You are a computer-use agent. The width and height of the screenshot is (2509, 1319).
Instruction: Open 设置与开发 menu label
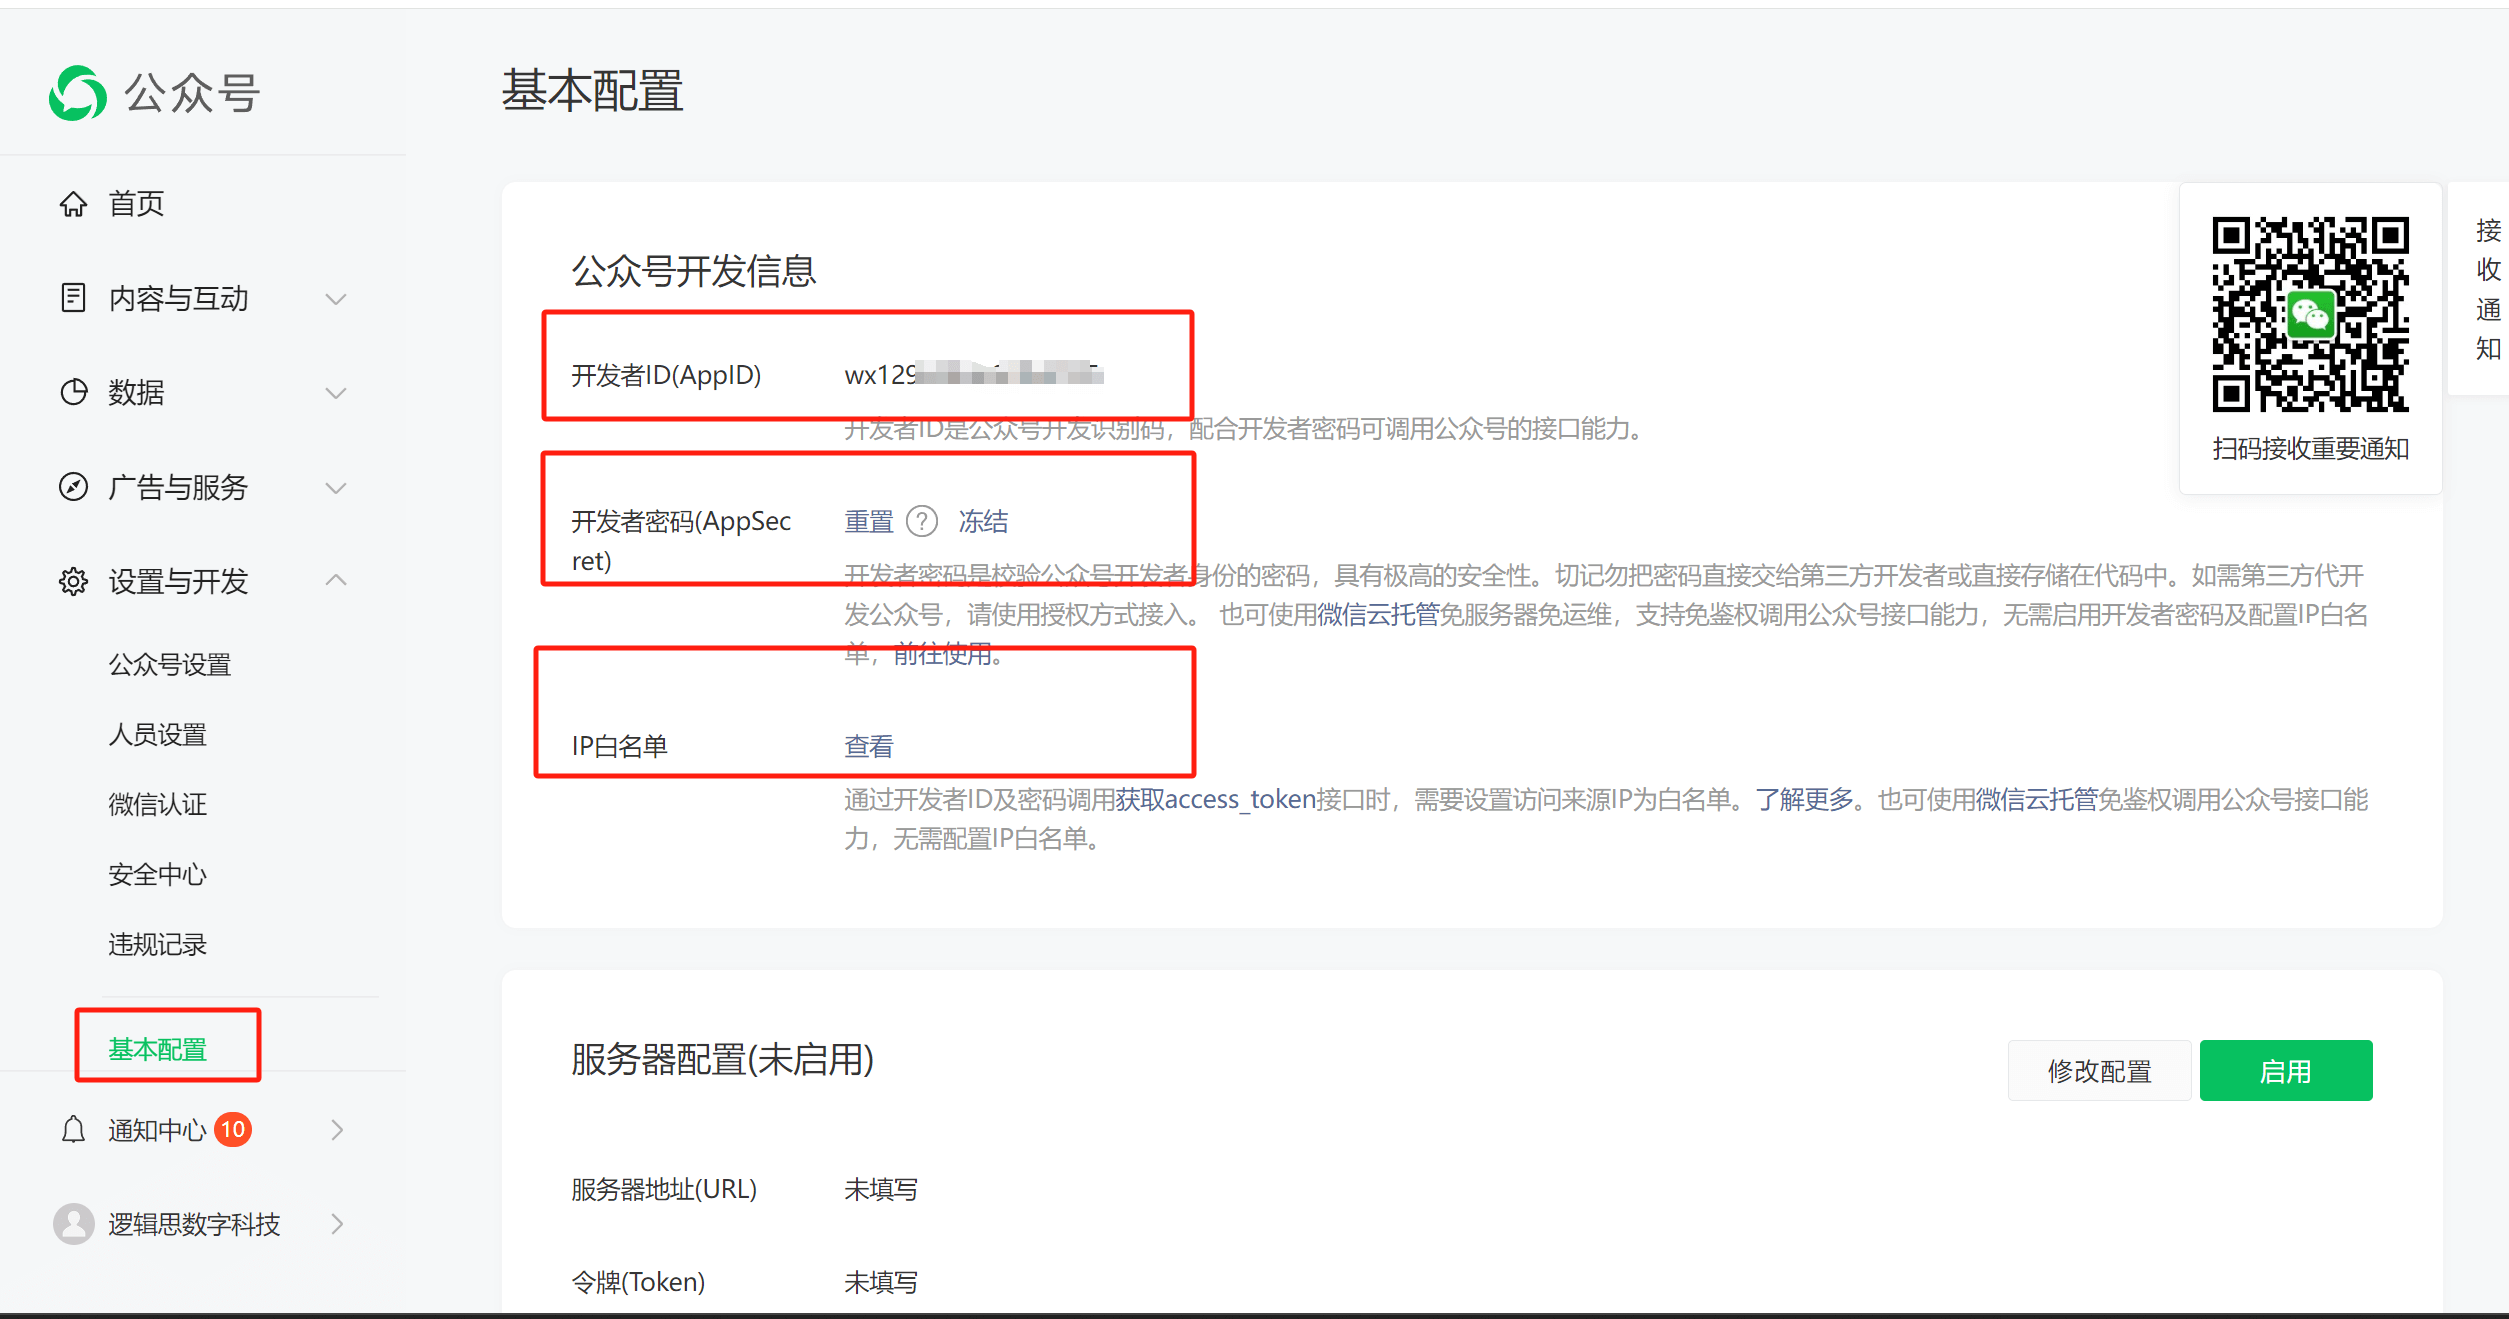coord(178,581)
